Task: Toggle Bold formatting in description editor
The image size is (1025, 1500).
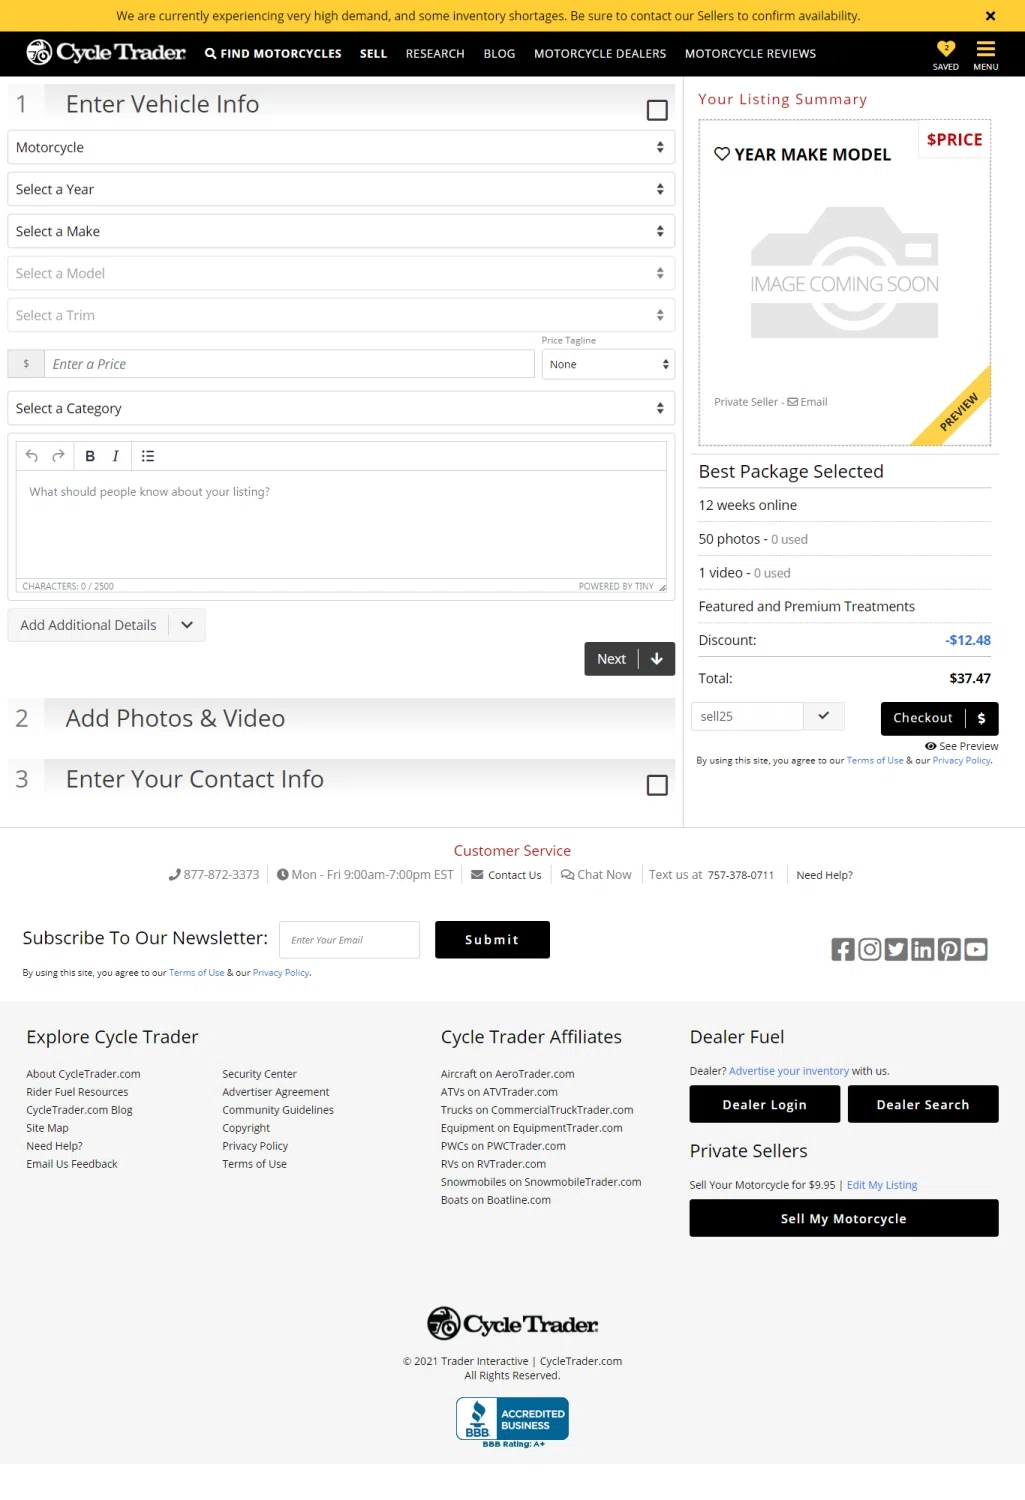Action: pos(90,456)
